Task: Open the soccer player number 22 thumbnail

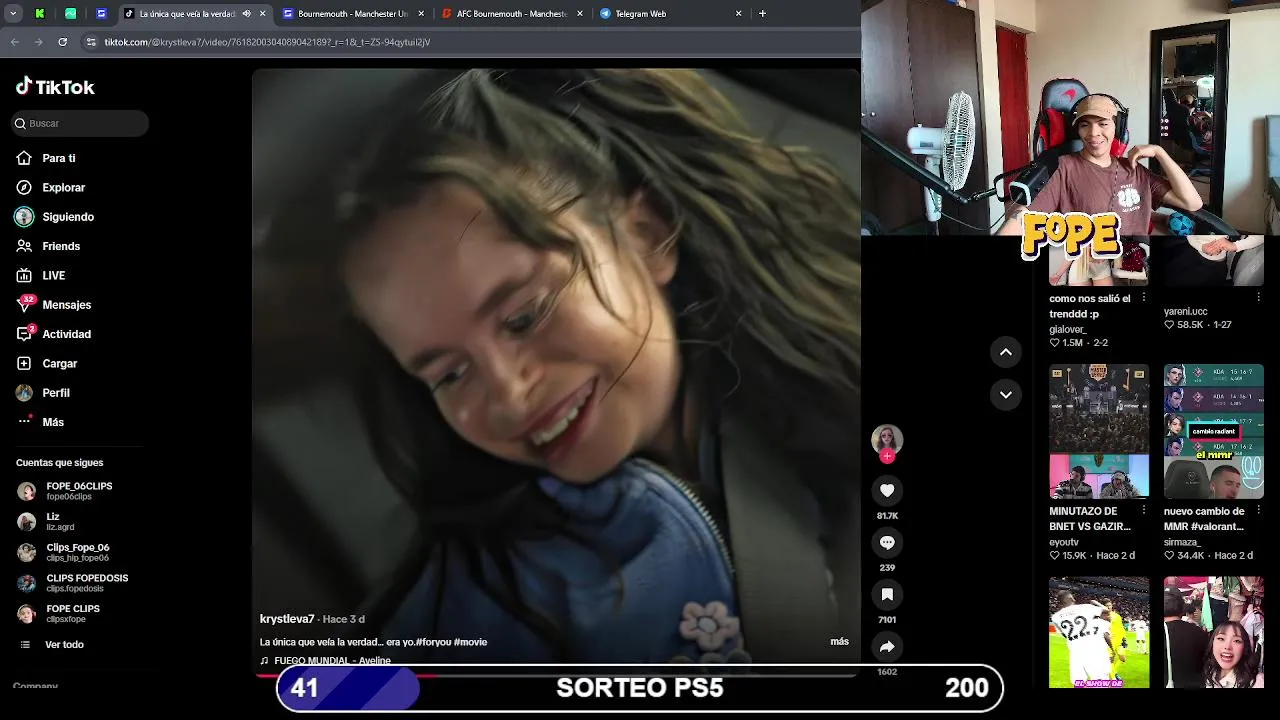Action: (1099, 632)
